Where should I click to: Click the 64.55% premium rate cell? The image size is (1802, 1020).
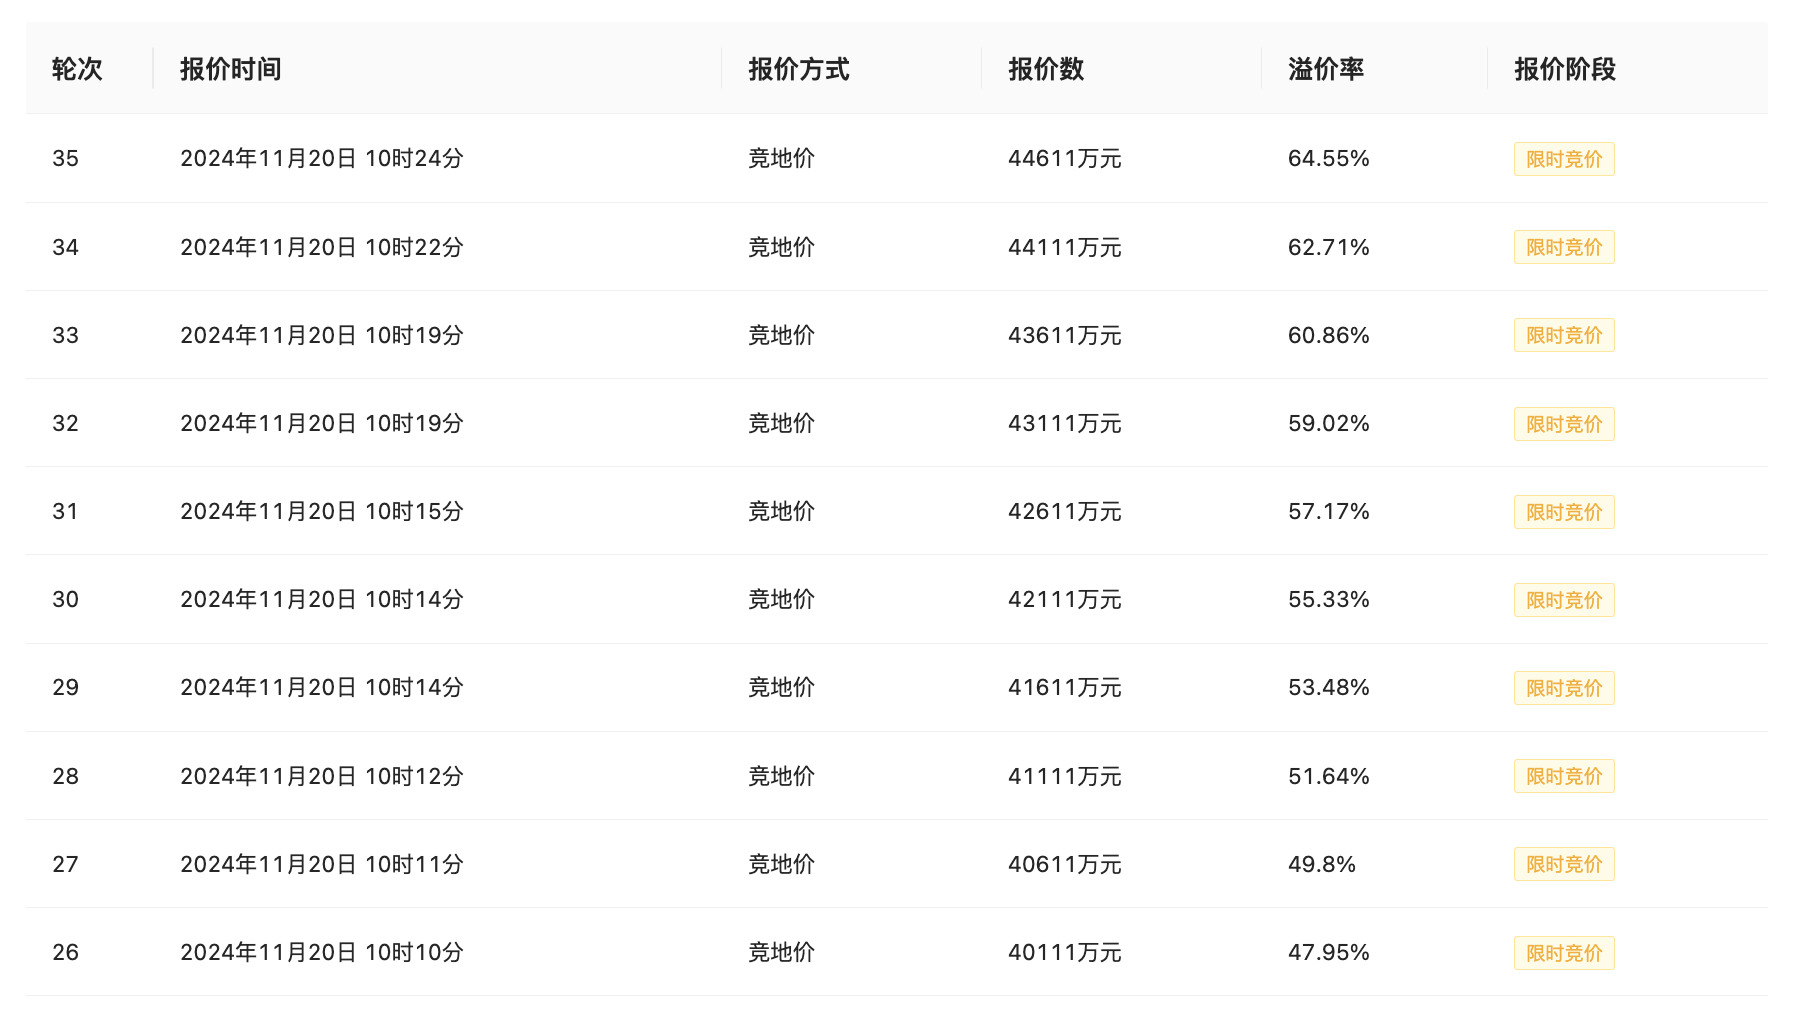point(1329,158)
